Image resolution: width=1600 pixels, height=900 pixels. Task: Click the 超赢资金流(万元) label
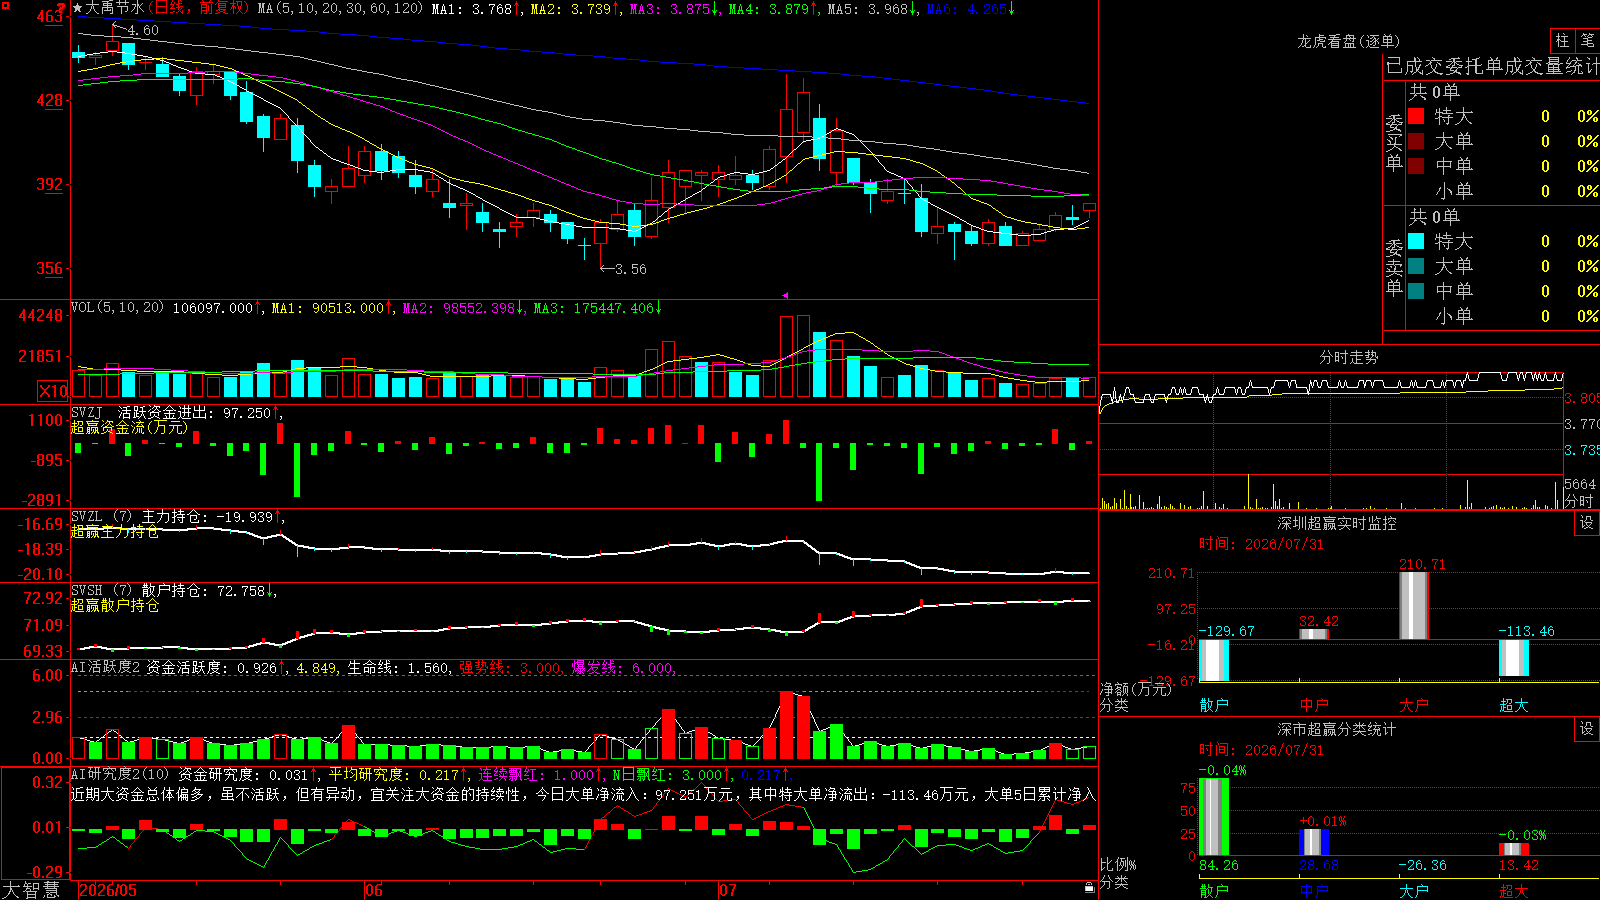129,427
